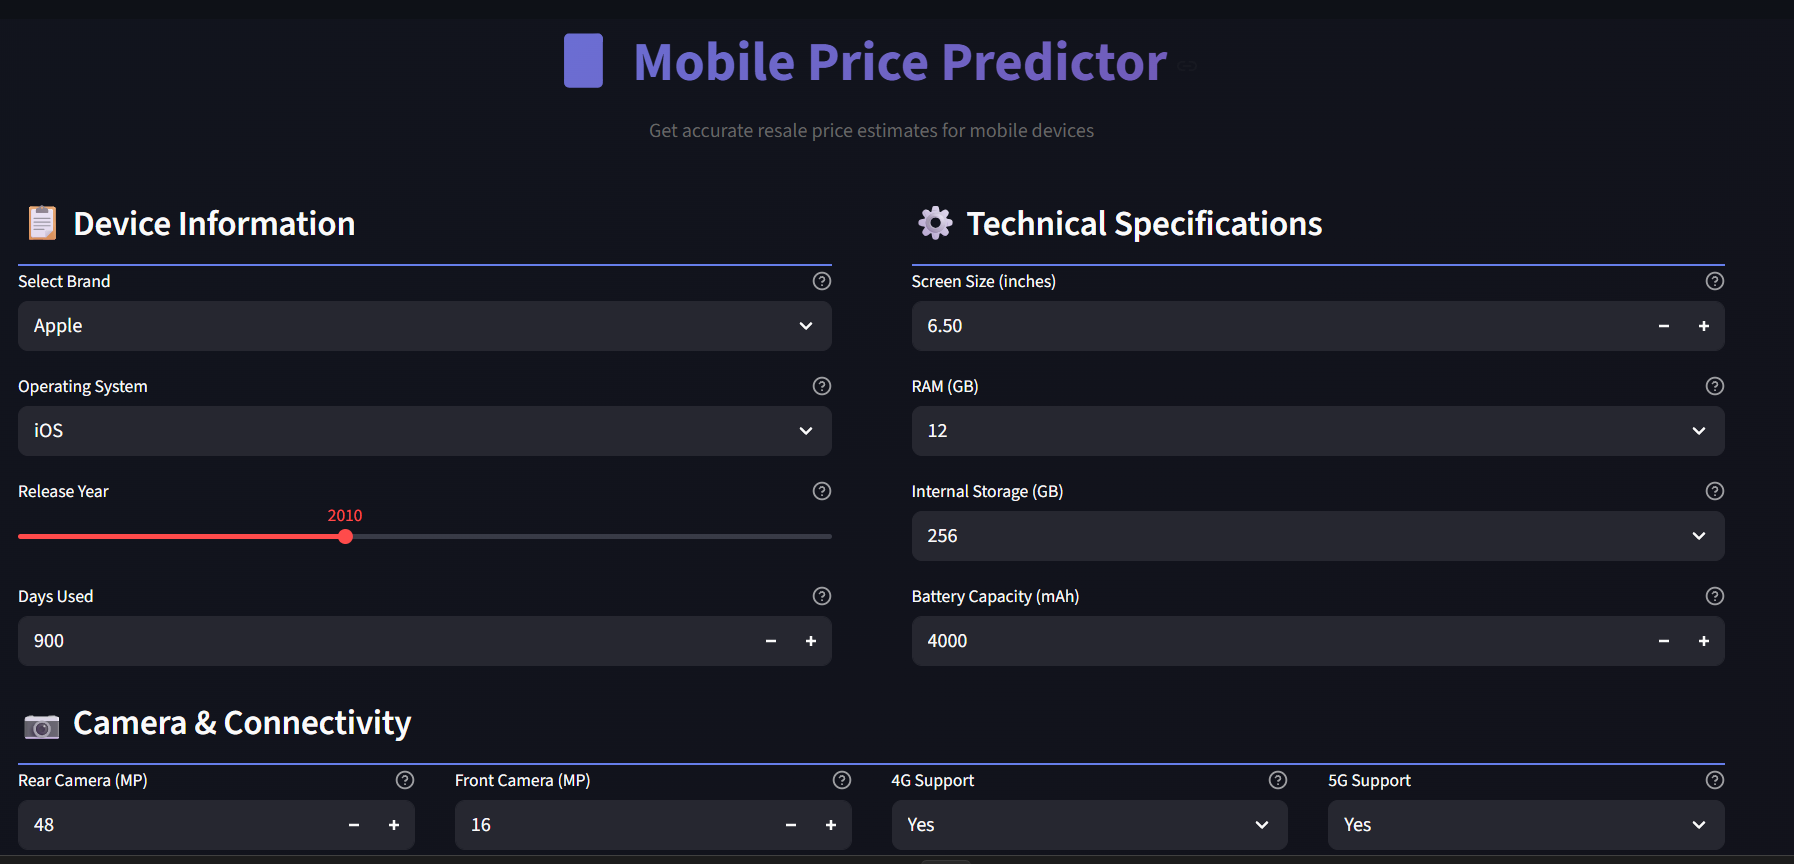The height and width of the screenshot is (864, 1794).
Task: Click Days Used help icon
Action: [822, 596]
